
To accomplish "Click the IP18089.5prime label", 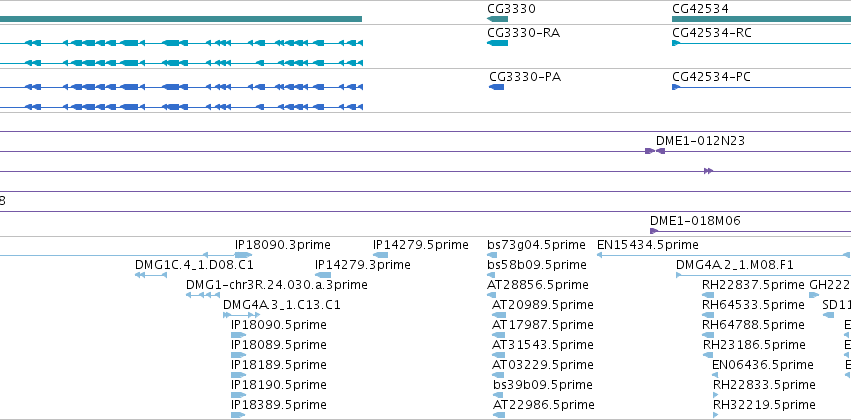I will click(278, 345).
